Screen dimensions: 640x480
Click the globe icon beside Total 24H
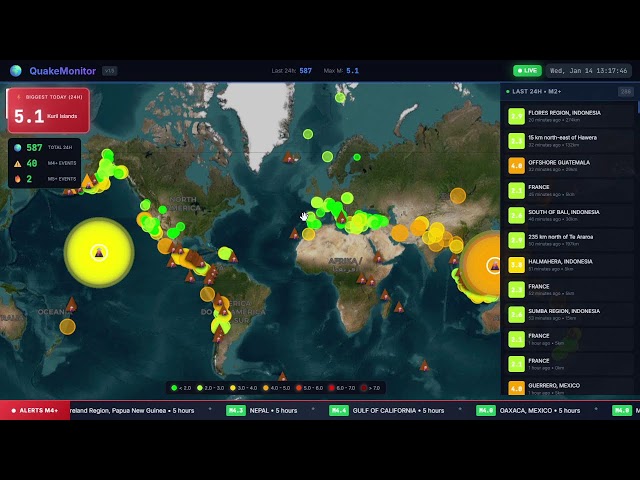tap(18, 148)
